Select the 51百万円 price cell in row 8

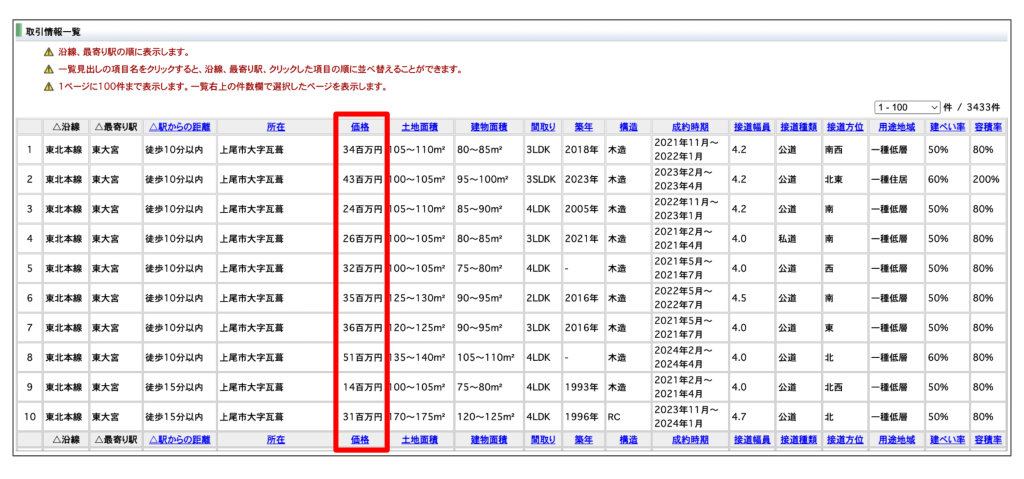tap(362, 357)
